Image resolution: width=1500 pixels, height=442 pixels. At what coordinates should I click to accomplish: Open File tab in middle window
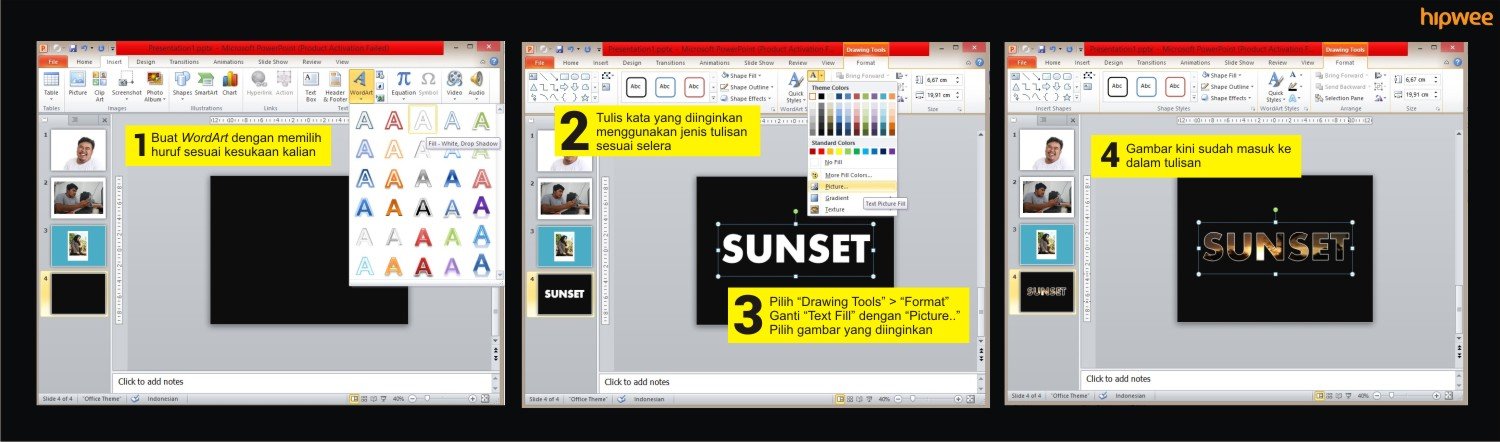(537, 62)
